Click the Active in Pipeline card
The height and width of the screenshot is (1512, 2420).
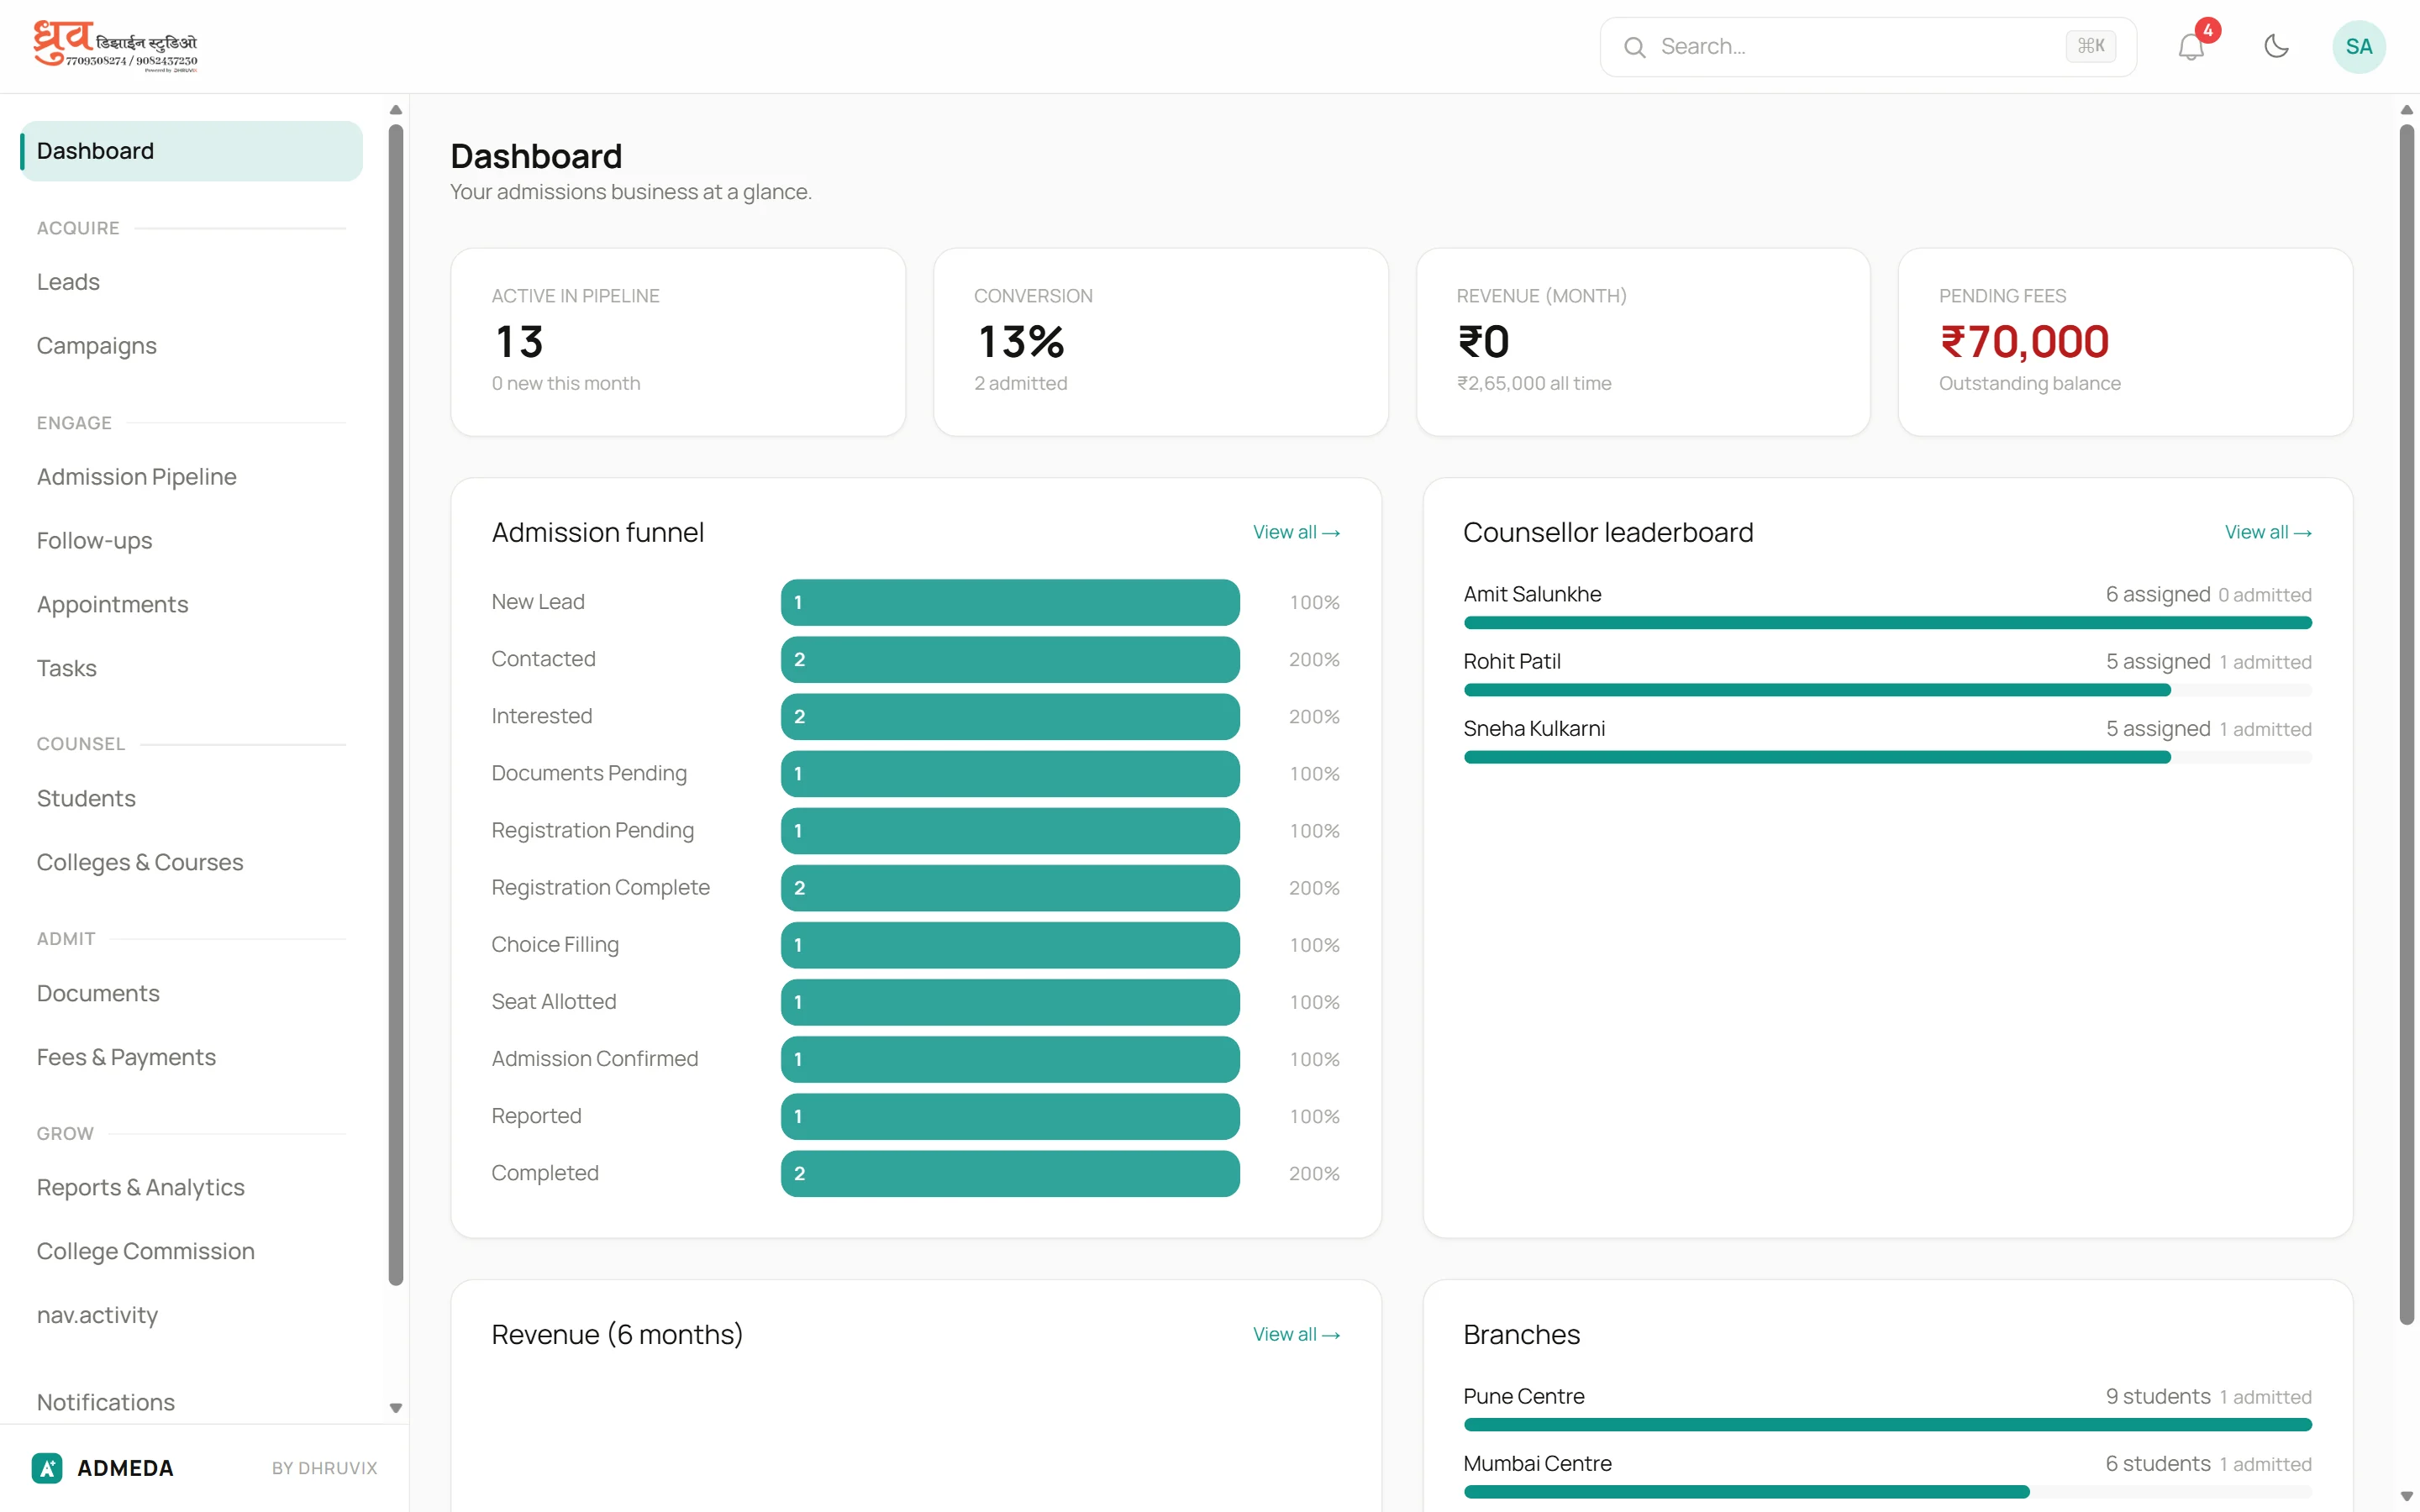coord(678,342)
